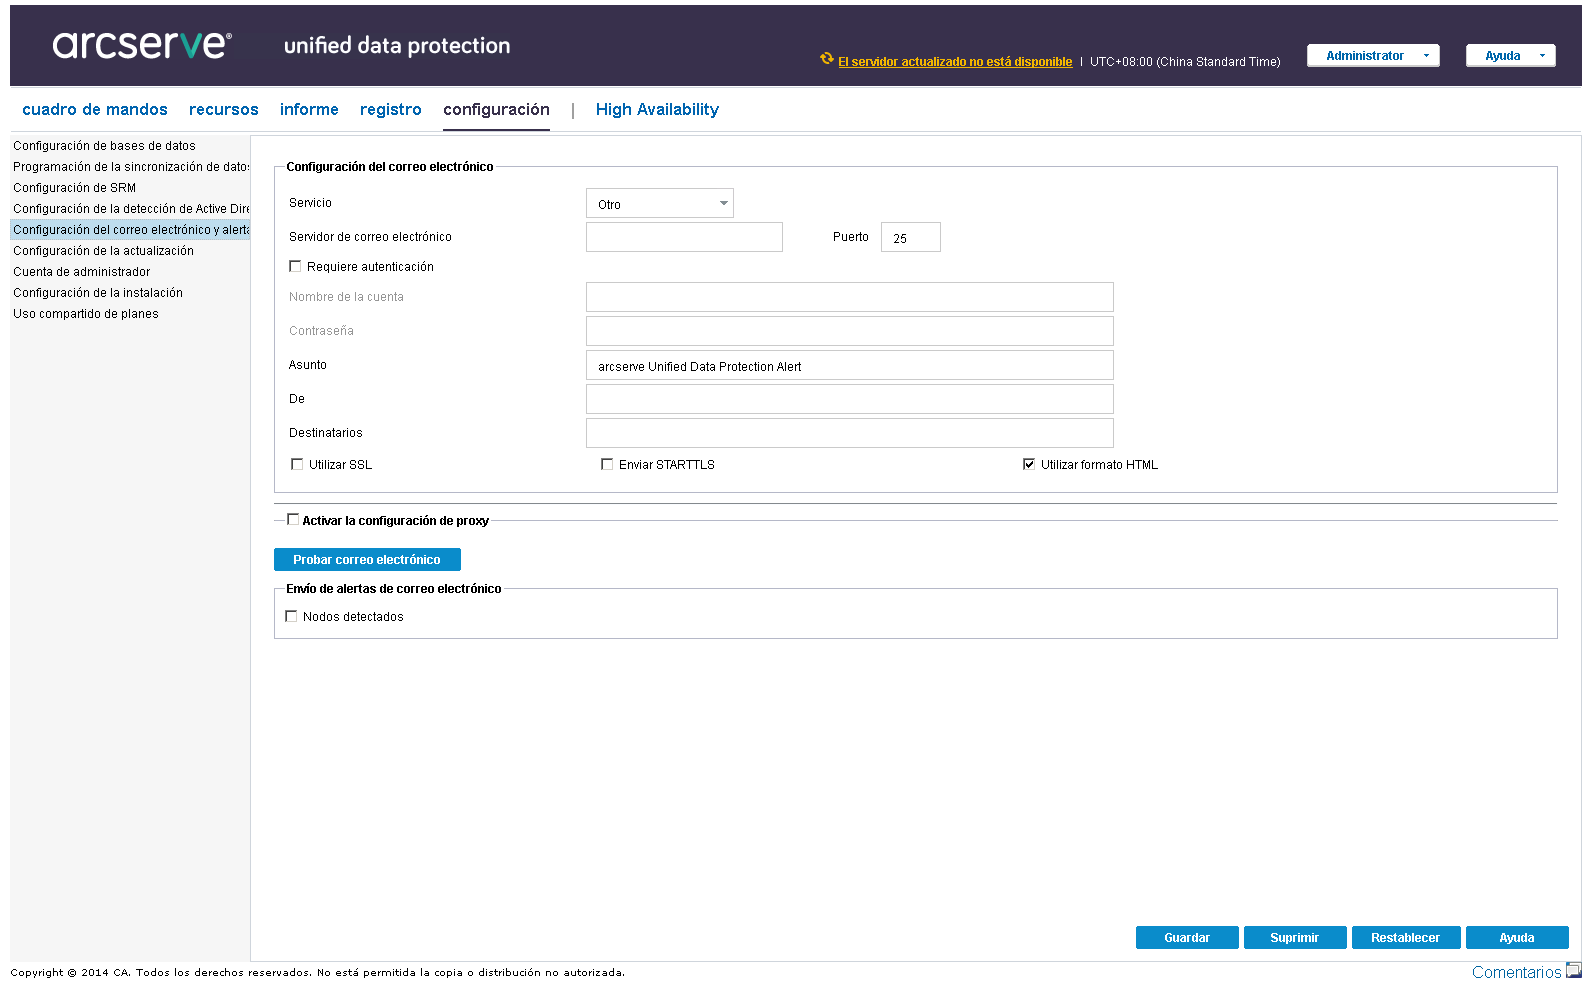The height and width of the screenshot is (982, 1592).
Task: Uncheck Utilizar formato HTML
Action: point(1029,464)
